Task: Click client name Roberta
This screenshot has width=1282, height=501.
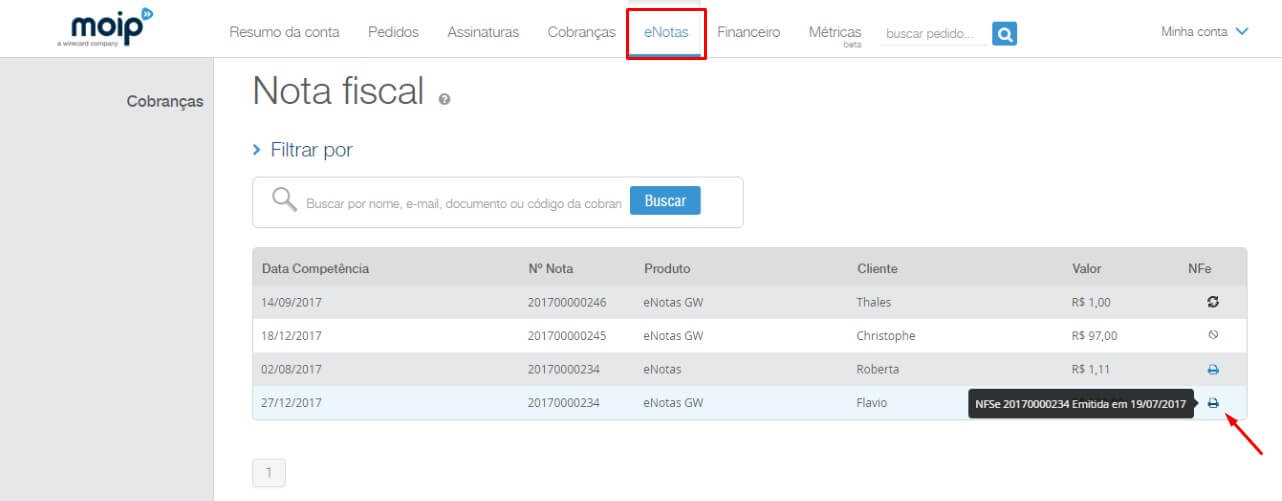Action: point(878,369)
